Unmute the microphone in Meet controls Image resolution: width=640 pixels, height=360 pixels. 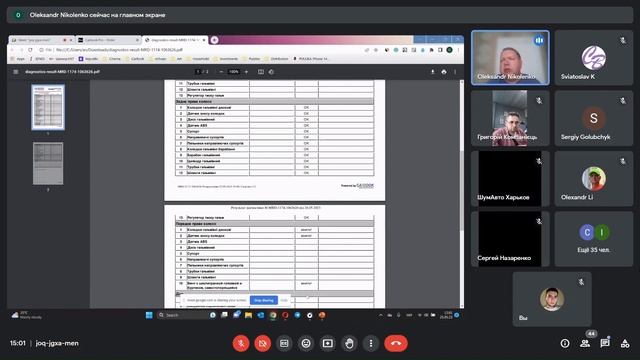pos(241,343)
